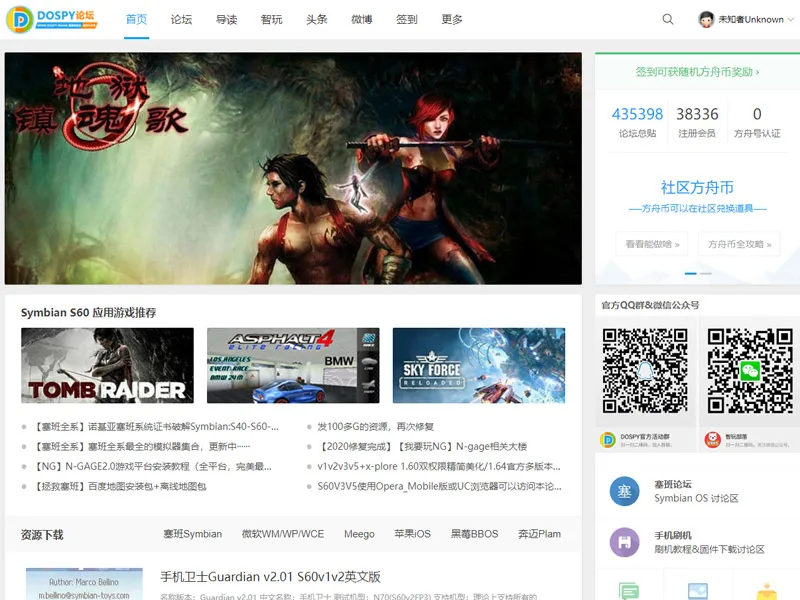Viewport: 800px width, 600px height.
Task: Click the 0 方舟号认证 count
Action: point(757,122)
